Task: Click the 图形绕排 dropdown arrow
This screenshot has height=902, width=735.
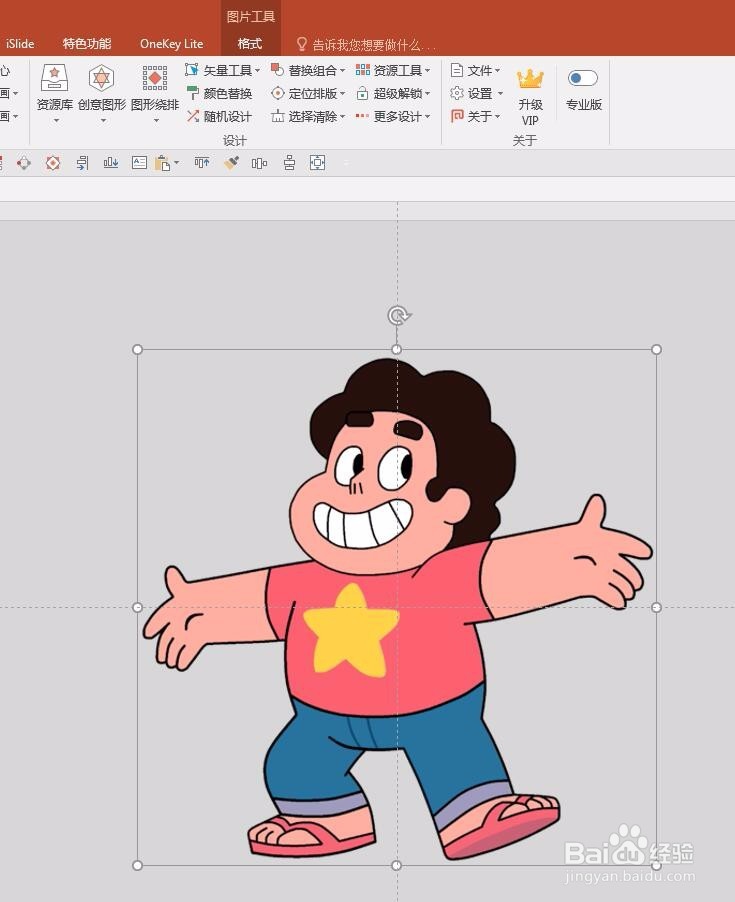Action: pyautogui.click(x=156, y=121)
